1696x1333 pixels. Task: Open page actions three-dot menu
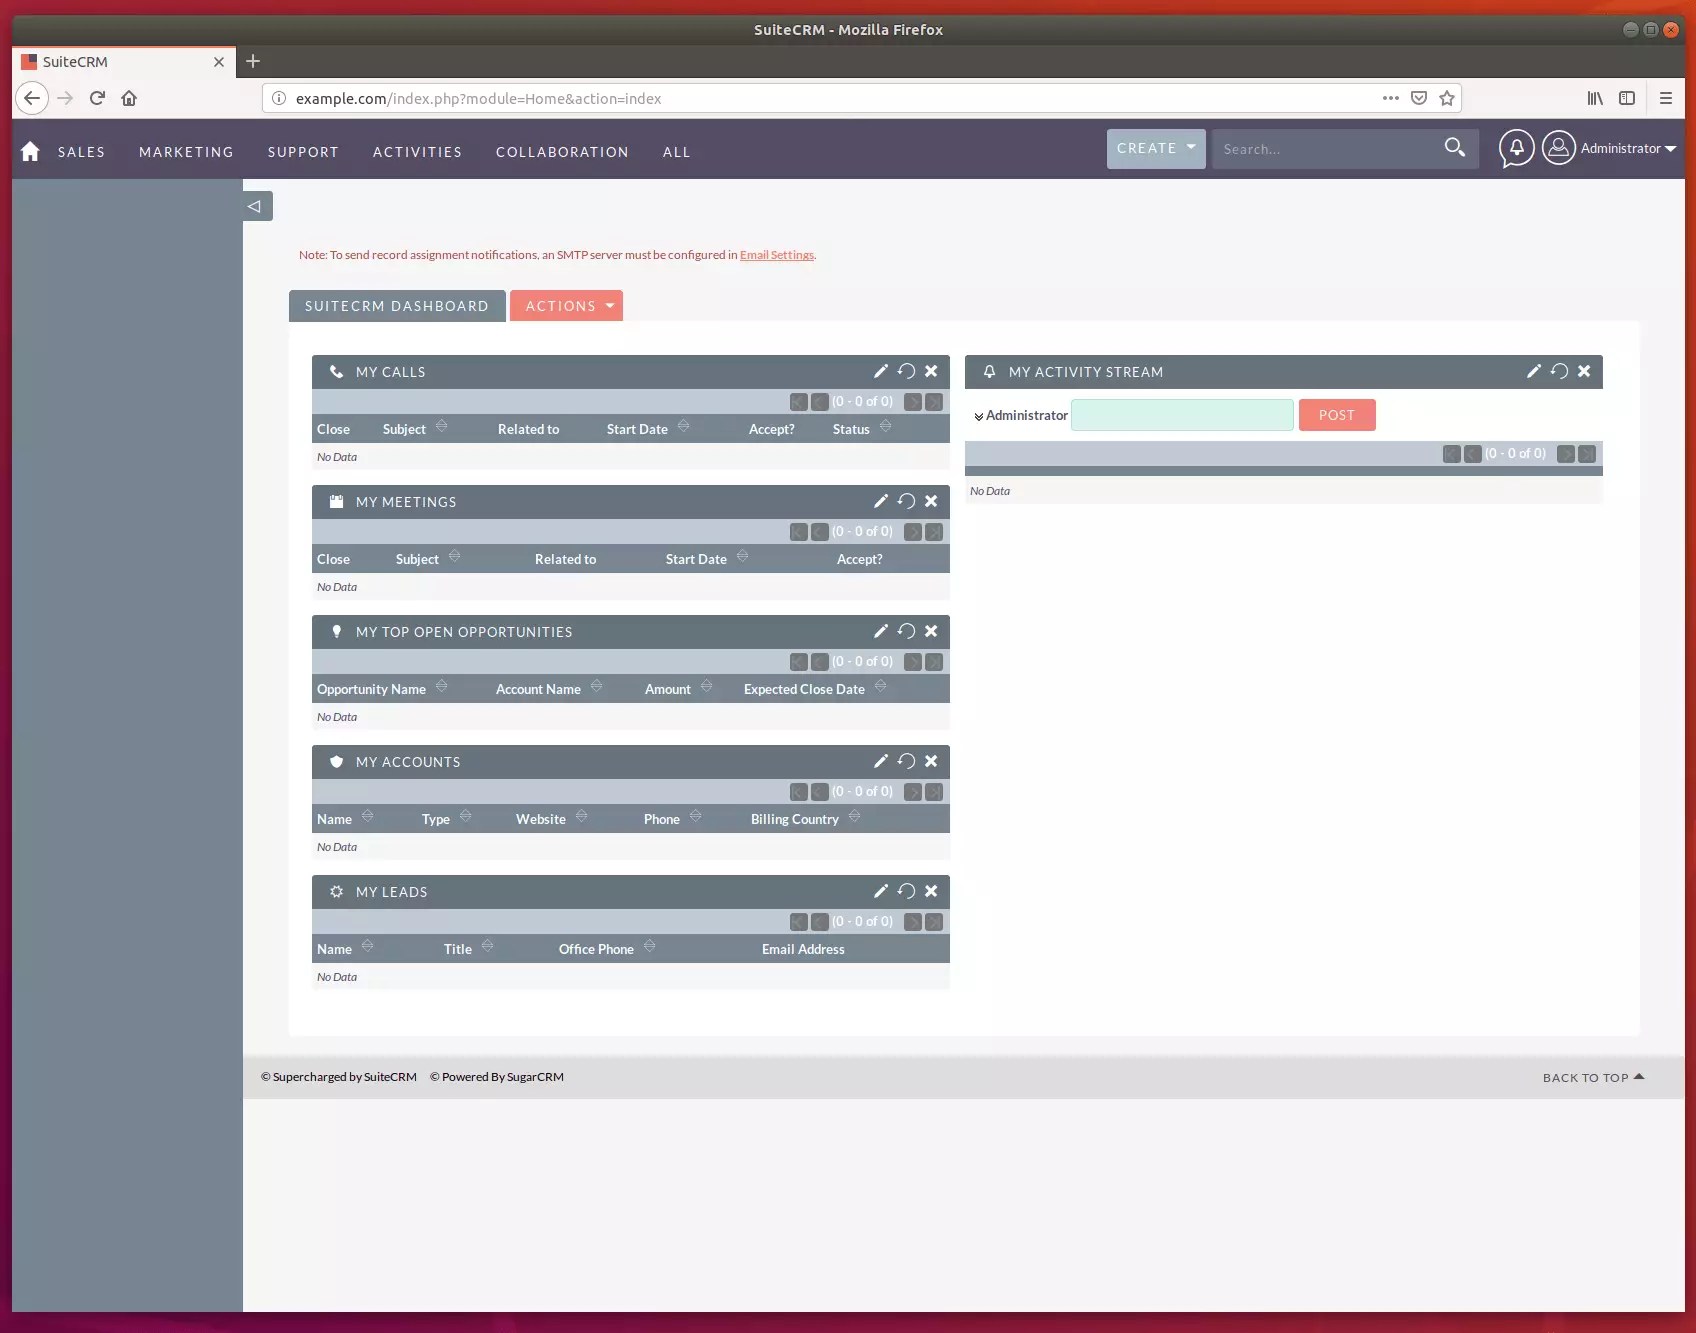1391,98
